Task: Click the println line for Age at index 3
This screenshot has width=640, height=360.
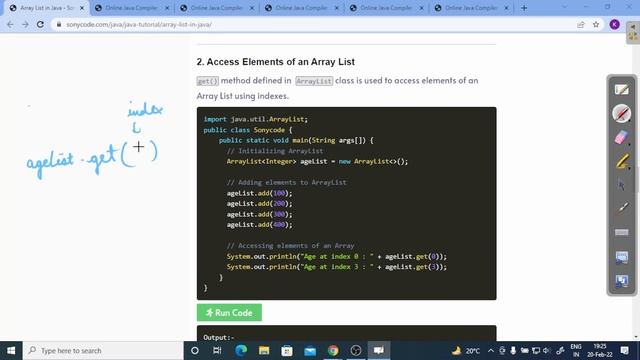Action: click(x=337, y=267)
